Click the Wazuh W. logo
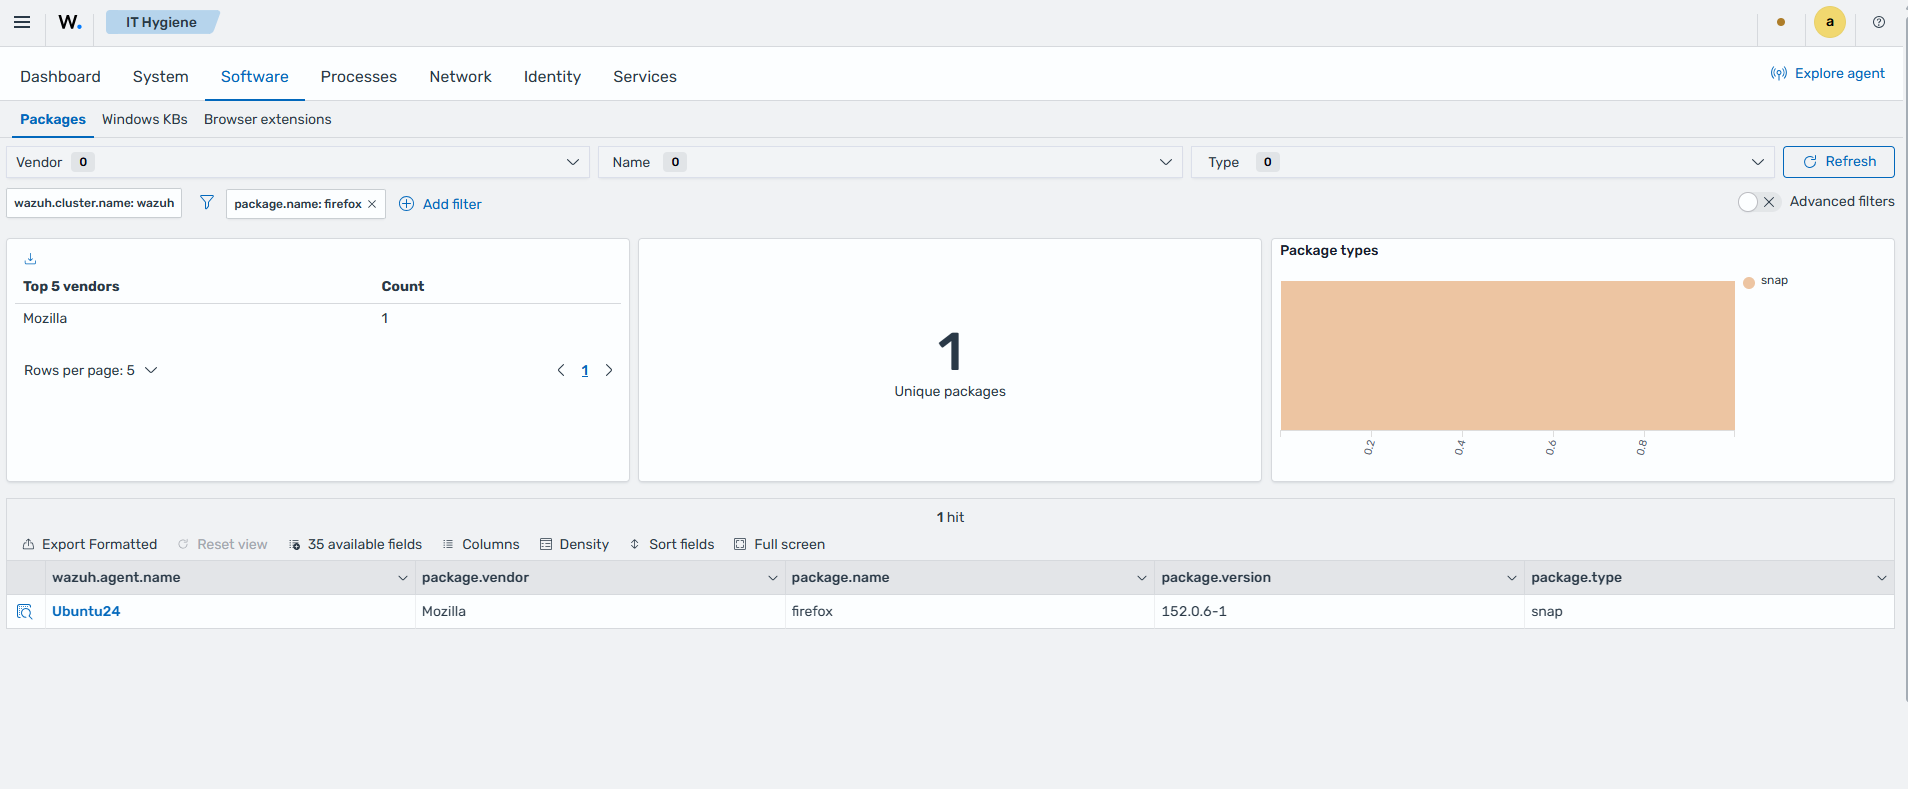 point(70,22)
